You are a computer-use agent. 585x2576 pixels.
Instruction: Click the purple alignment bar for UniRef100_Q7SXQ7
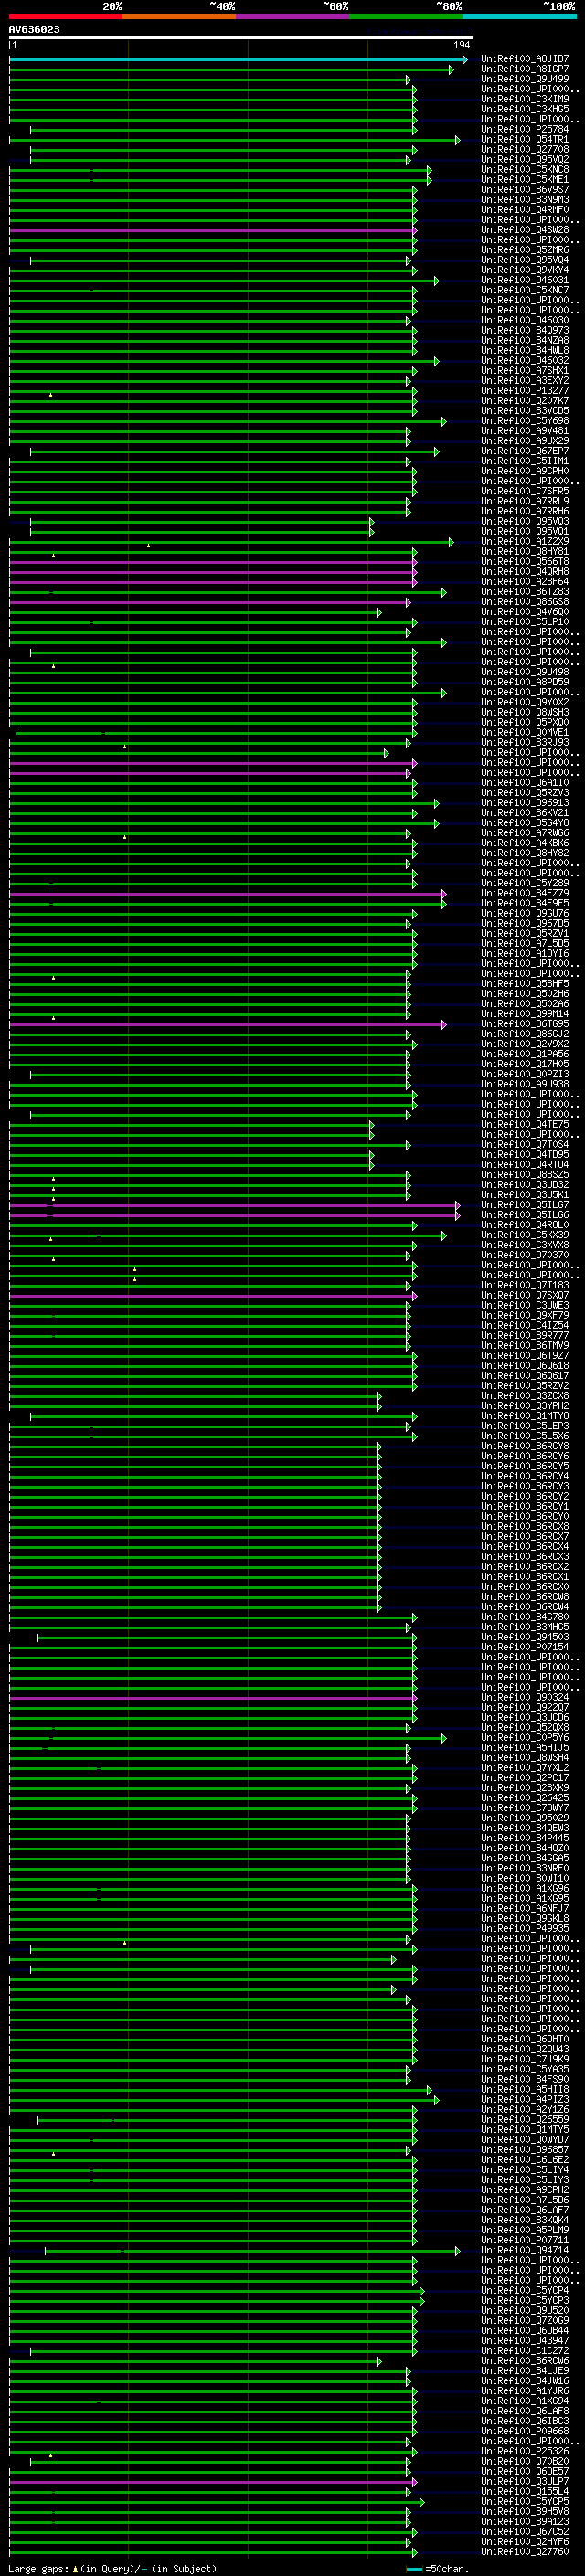pos(213,1296)
